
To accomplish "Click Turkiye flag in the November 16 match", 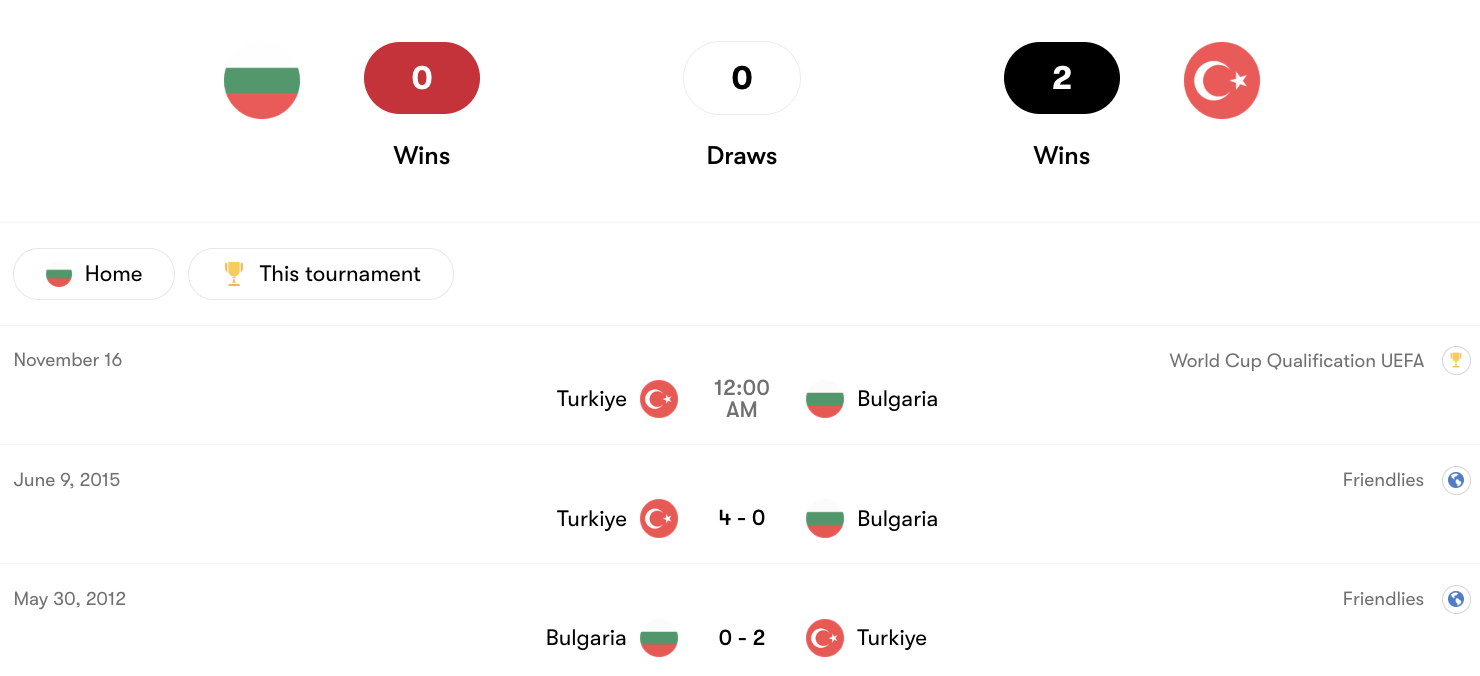I will tap(659, 399).
